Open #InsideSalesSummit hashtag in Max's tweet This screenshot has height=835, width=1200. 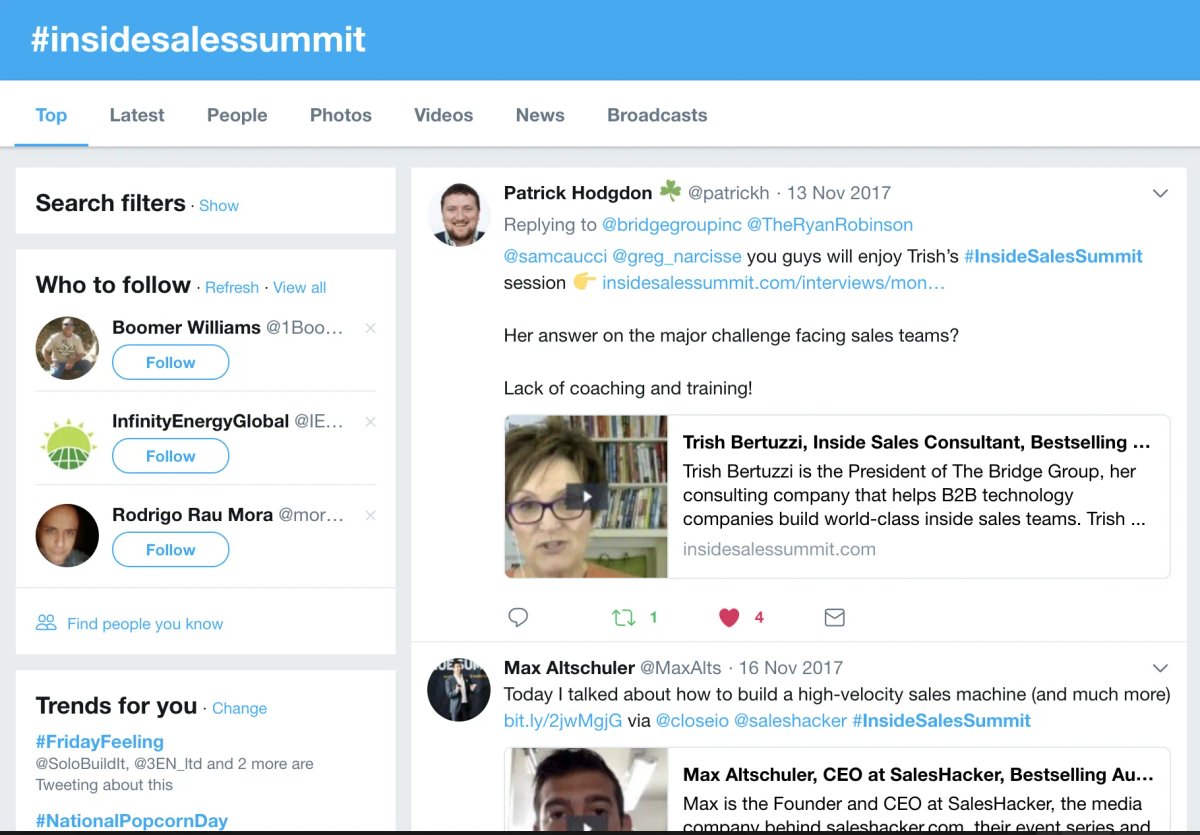941,720
